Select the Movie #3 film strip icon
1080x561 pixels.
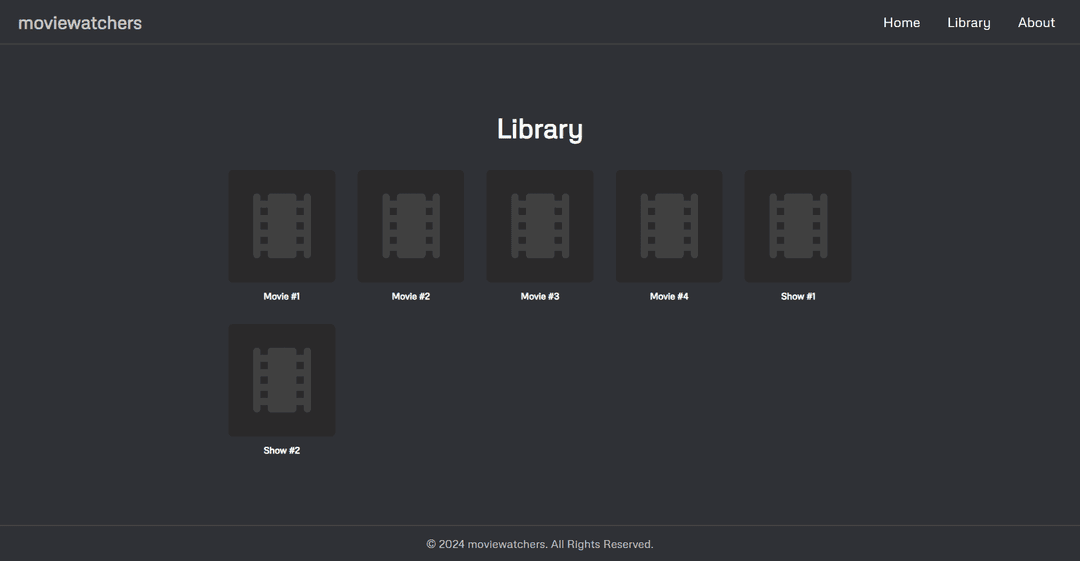(x=540, y=226)
